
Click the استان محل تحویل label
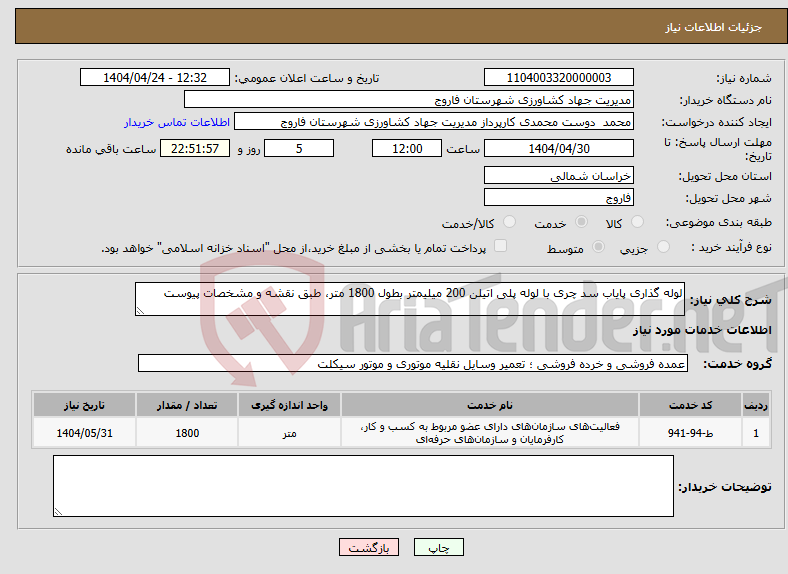pyautogui.click(x=725, y=176)
